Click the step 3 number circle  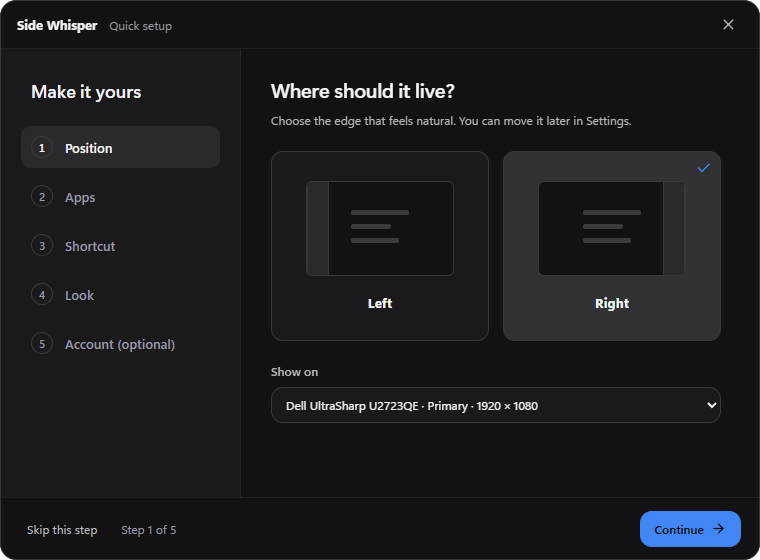42,246
